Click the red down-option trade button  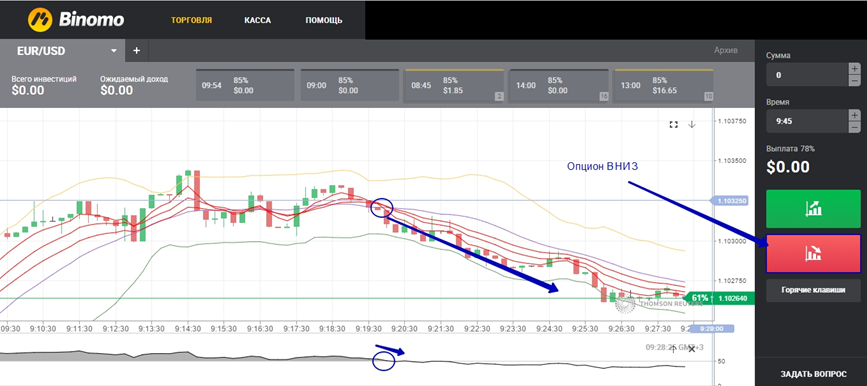(813, 253)
